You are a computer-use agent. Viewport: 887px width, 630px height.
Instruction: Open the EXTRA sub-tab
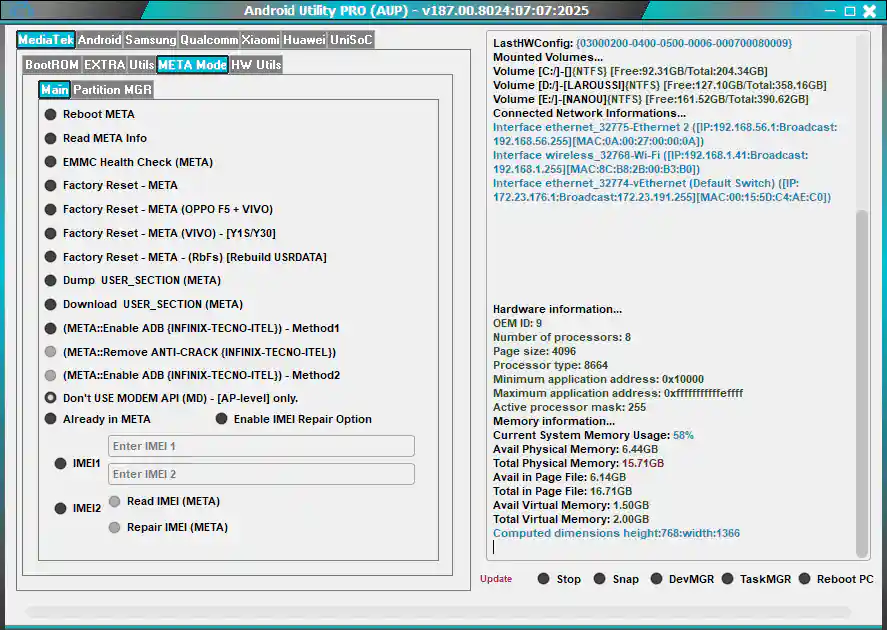point(105,64)
